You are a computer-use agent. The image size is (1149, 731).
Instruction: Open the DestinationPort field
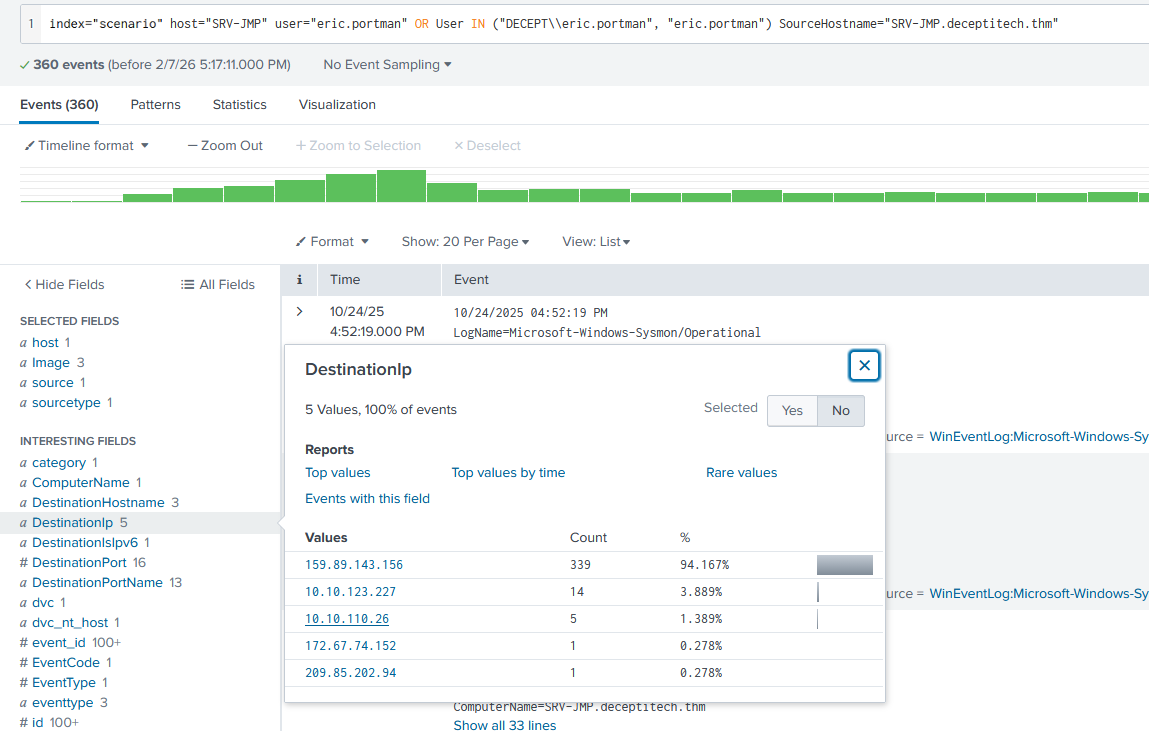click(79, 563)
